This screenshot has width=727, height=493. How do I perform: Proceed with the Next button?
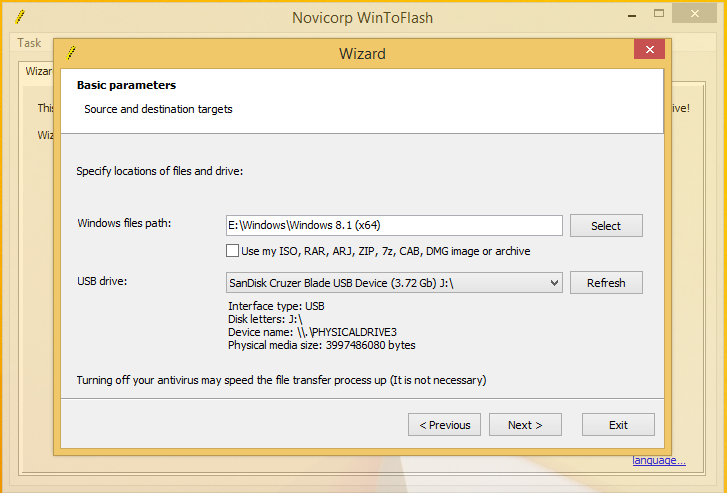pyautogui.click(x=525, y=425)
